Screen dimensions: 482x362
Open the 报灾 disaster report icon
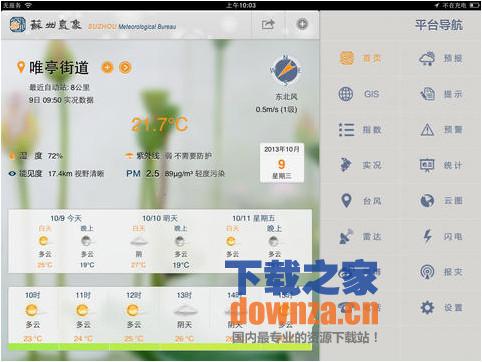pos(427,272)
